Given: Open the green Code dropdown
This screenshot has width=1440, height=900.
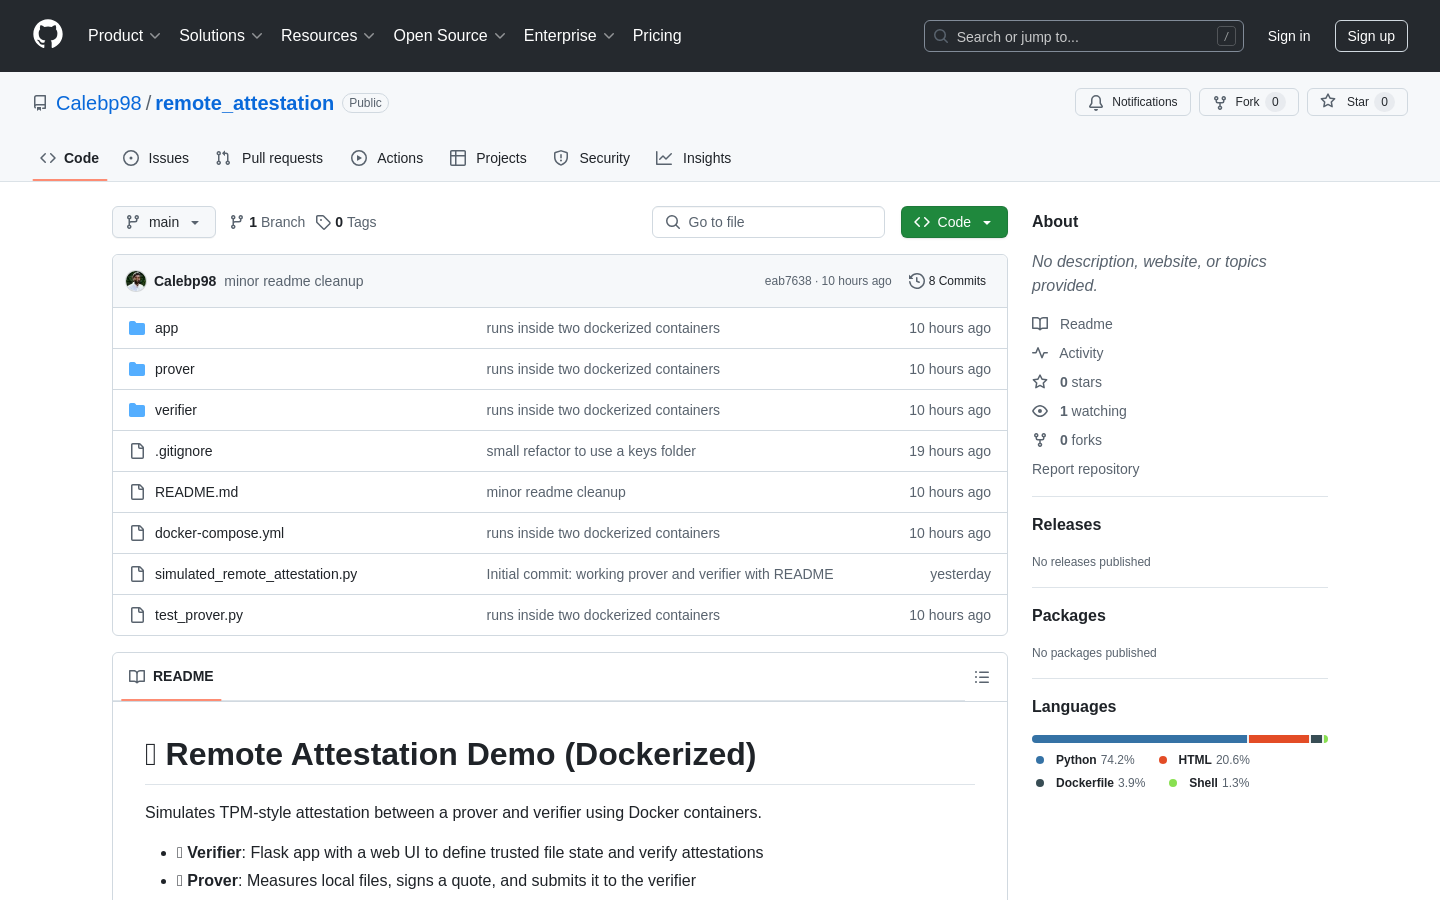Looking at the screenshot, I should click(954, 222).
